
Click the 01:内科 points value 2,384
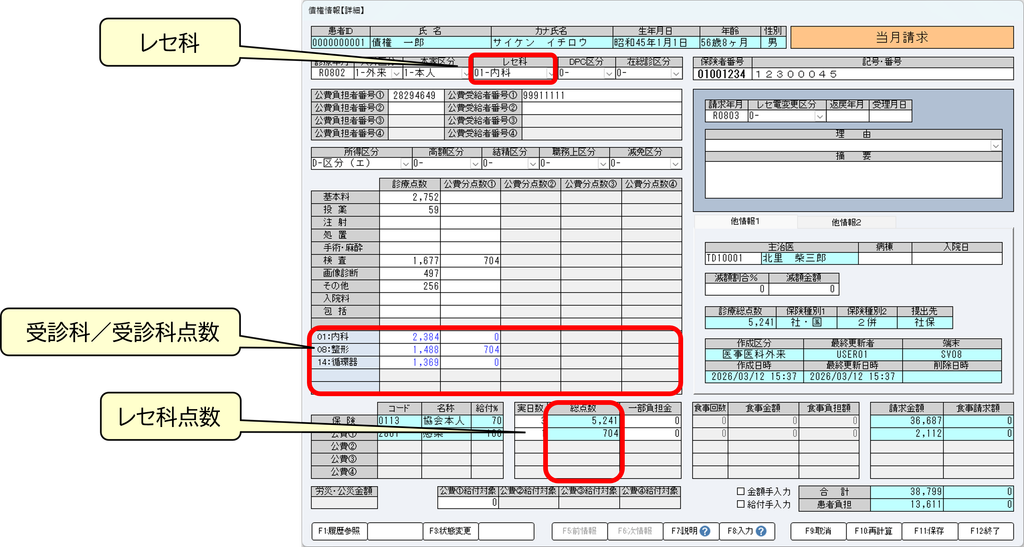click(x=409, y=337)
